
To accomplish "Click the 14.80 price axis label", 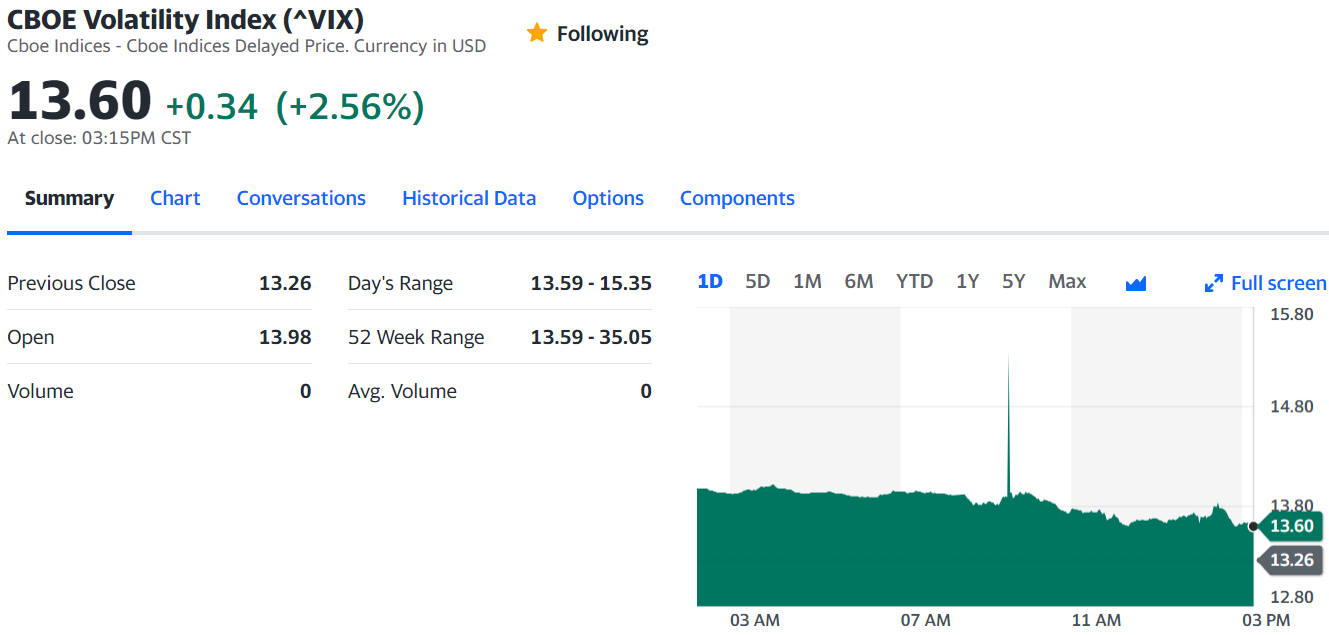I will coord(1291,406).
